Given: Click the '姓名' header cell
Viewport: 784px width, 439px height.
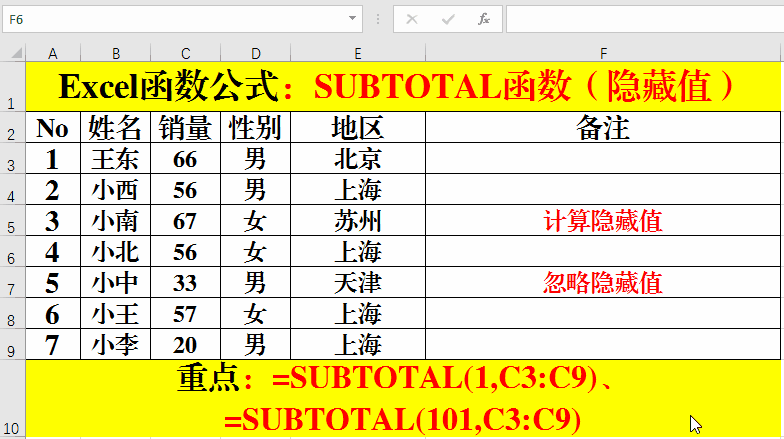Looking at the screenshot, I should click(116, 127).
